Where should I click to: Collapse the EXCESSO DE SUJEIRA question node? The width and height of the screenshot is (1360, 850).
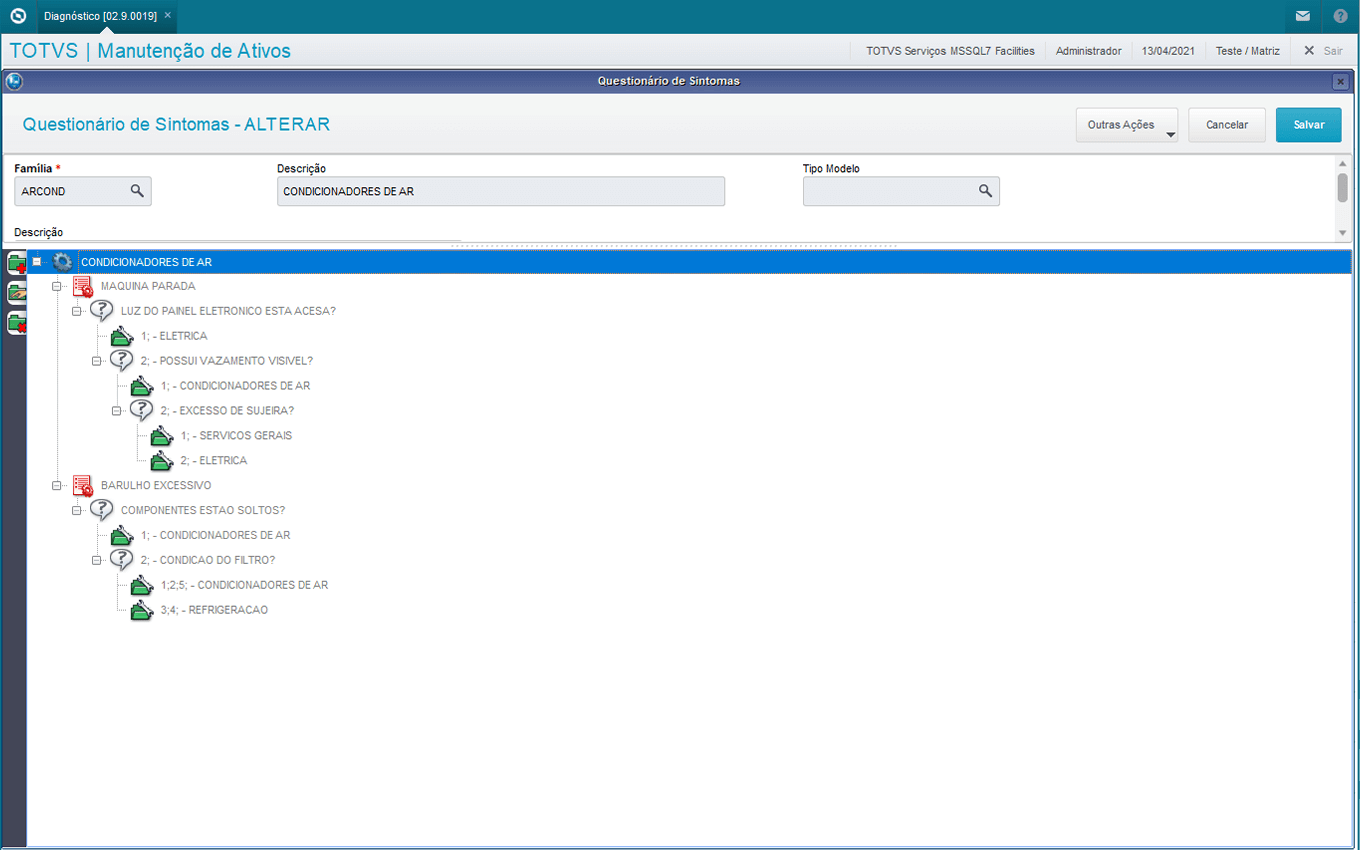[117, 411]
